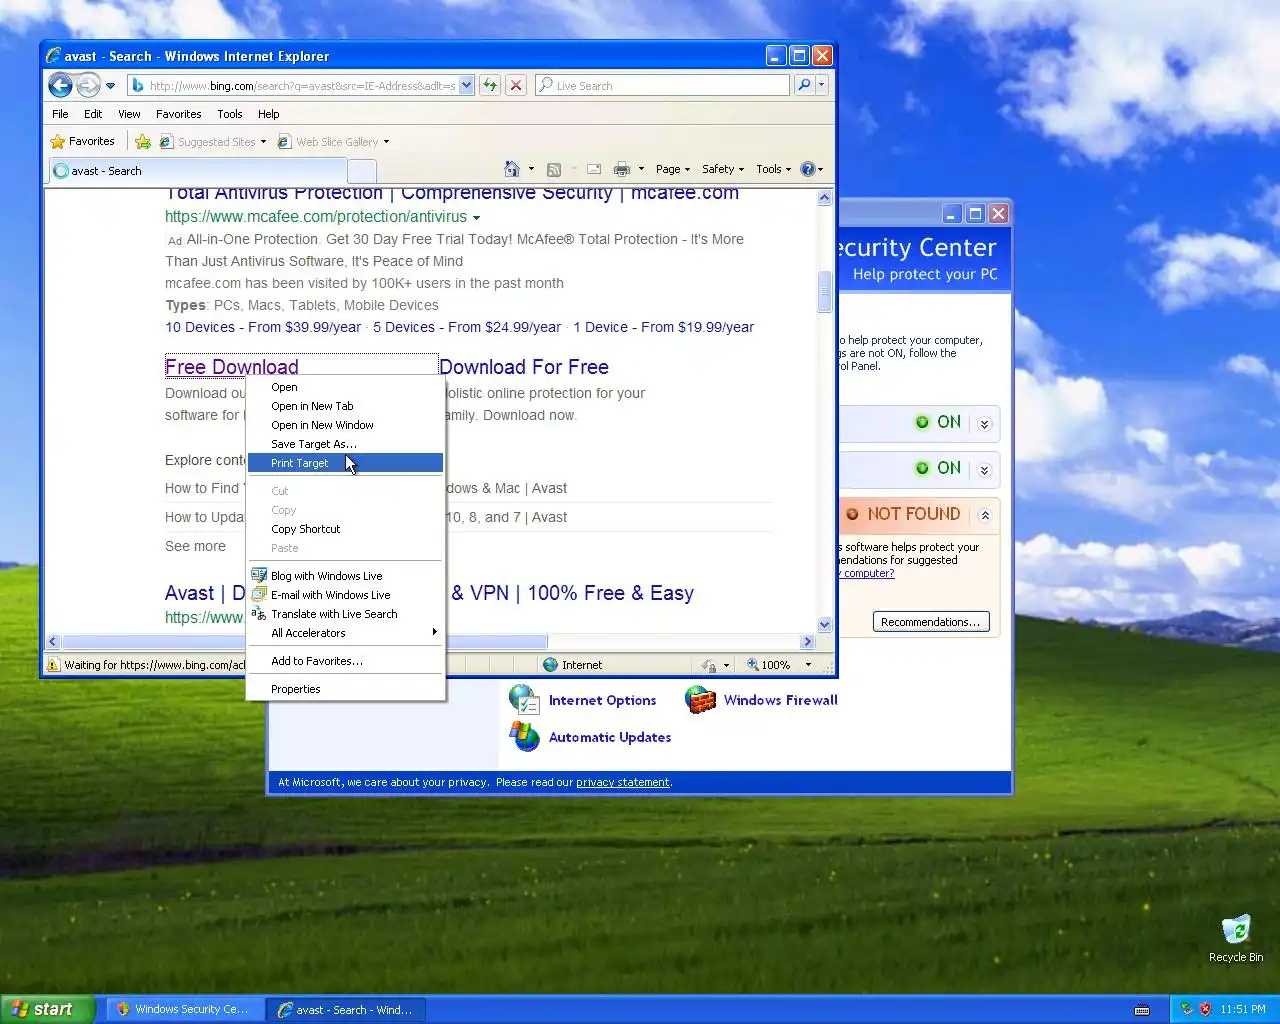This screenshot has width=1280, height=1024.
Task: Click the Read Mail envelope icon
Action: tap(594, 170)
